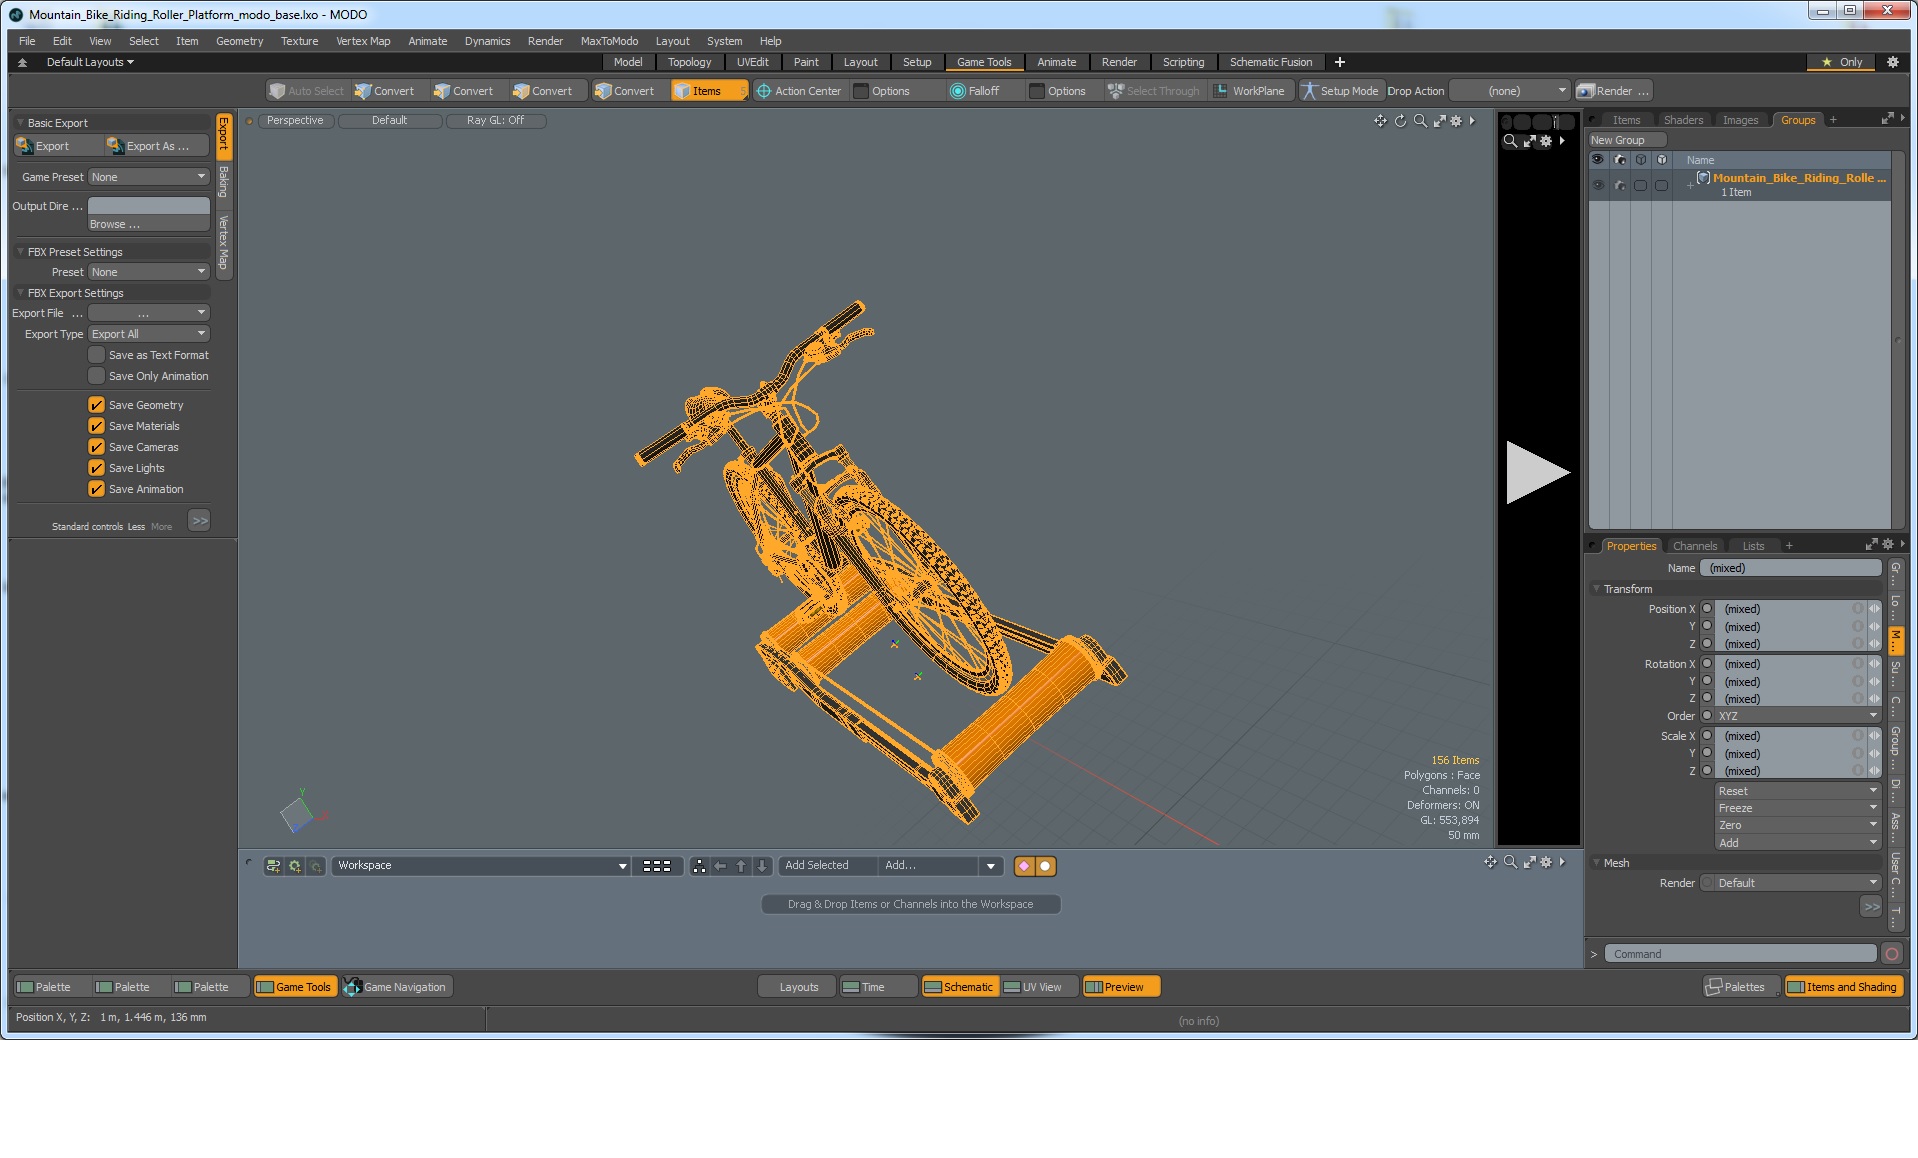Click Add Selected in schematic
The height and width of the screenshot is (1158, 1918).
coord(827,866)
